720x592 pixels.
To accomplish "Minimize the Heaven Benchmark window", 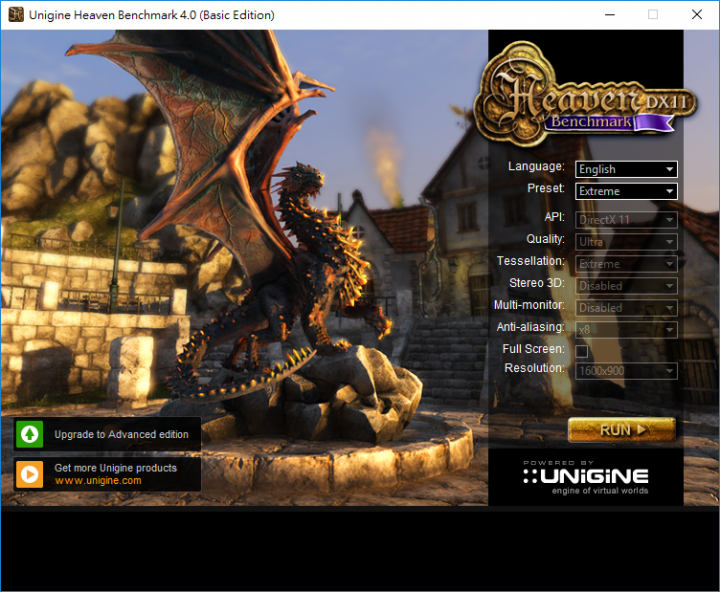I will (610, 15).
